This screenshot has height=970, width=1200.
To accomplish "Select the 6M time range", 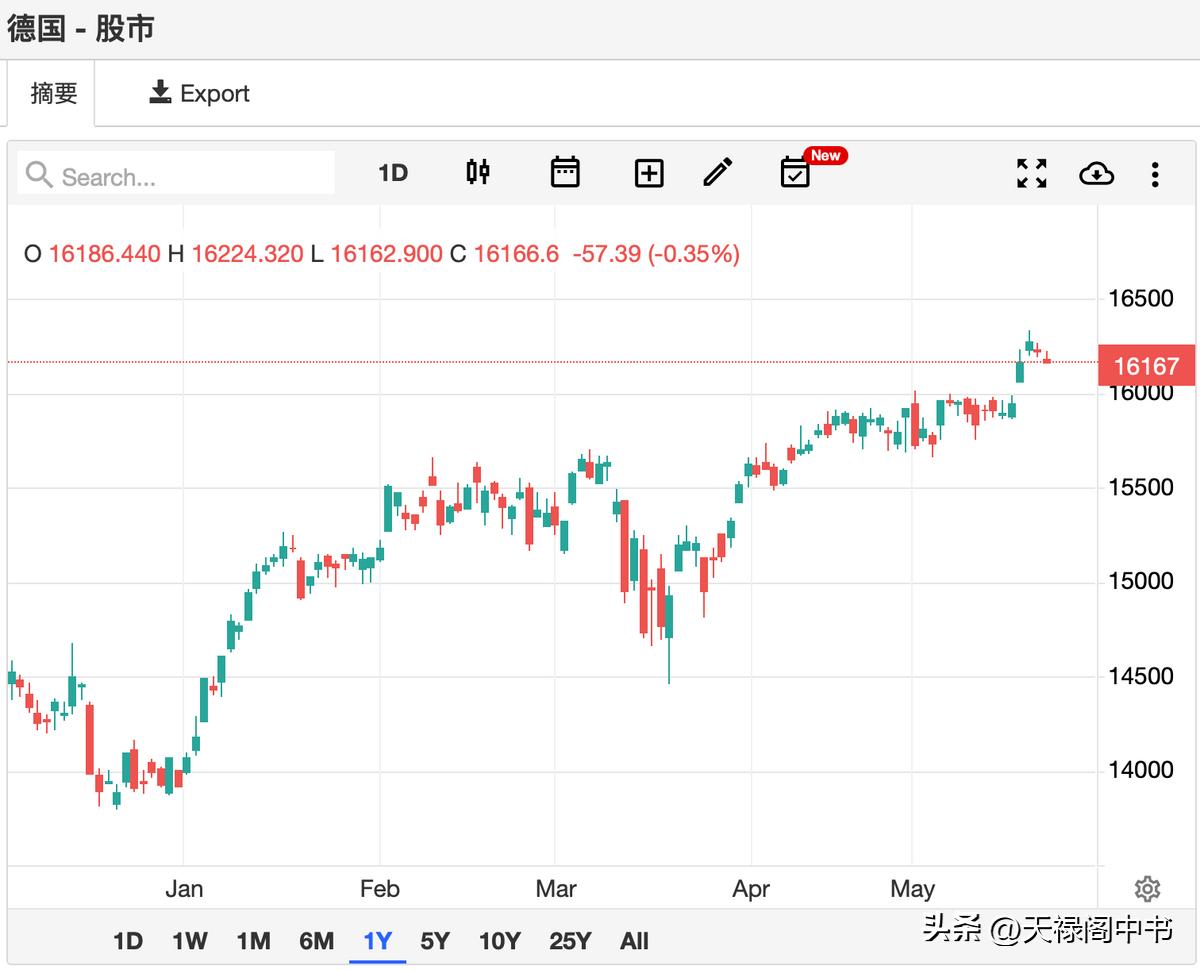I will click(x=316, y=941).
